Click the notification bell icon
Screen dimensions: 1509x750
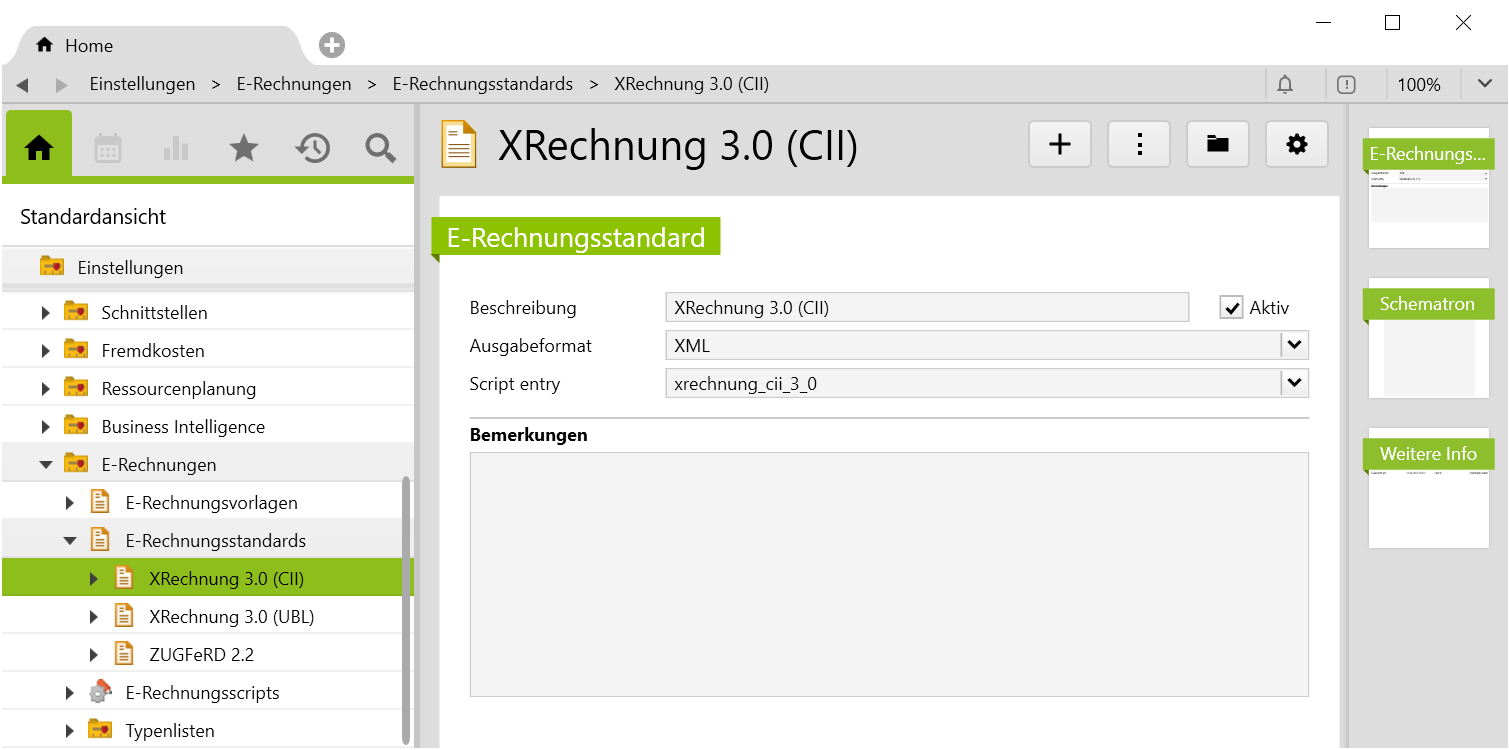point(1285,85)
